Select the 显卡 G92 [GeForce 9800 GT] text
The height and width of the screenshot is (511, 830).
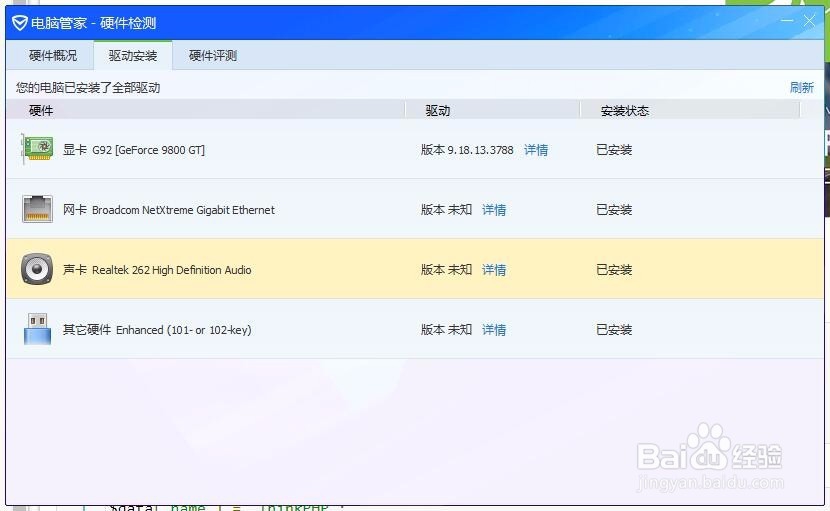134,150
